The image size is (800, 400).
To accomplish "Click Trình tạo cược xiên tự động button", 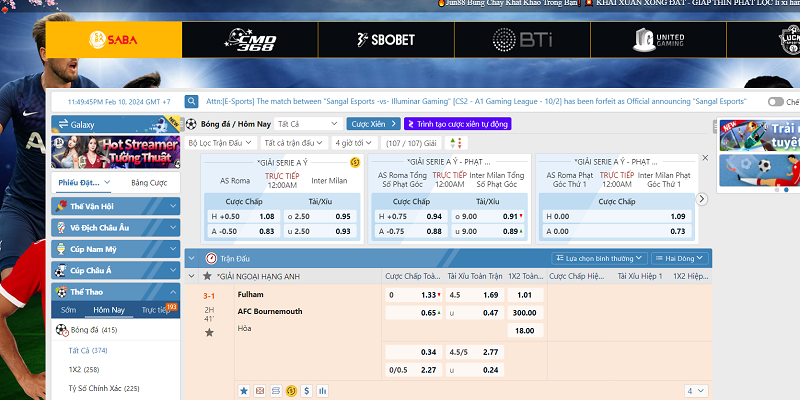I will [x=457, y=124].
